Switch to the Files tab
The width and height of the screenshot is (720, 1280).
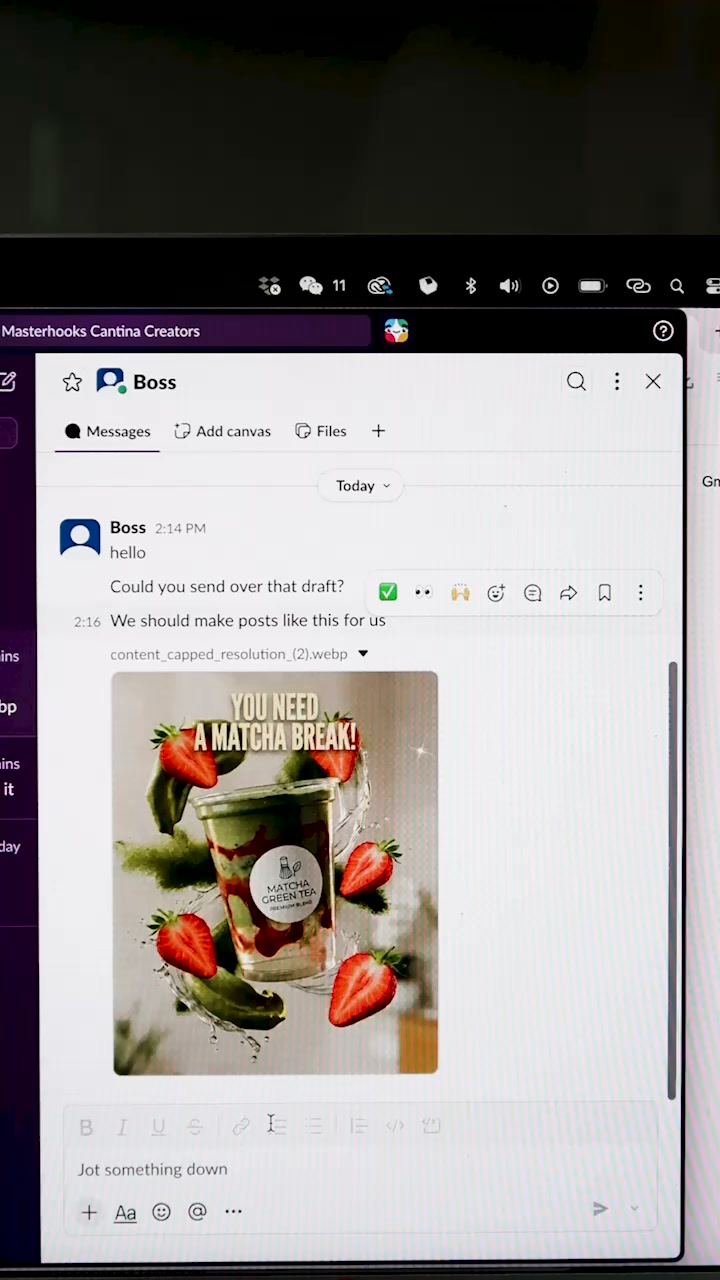click(x=320, y=431)
